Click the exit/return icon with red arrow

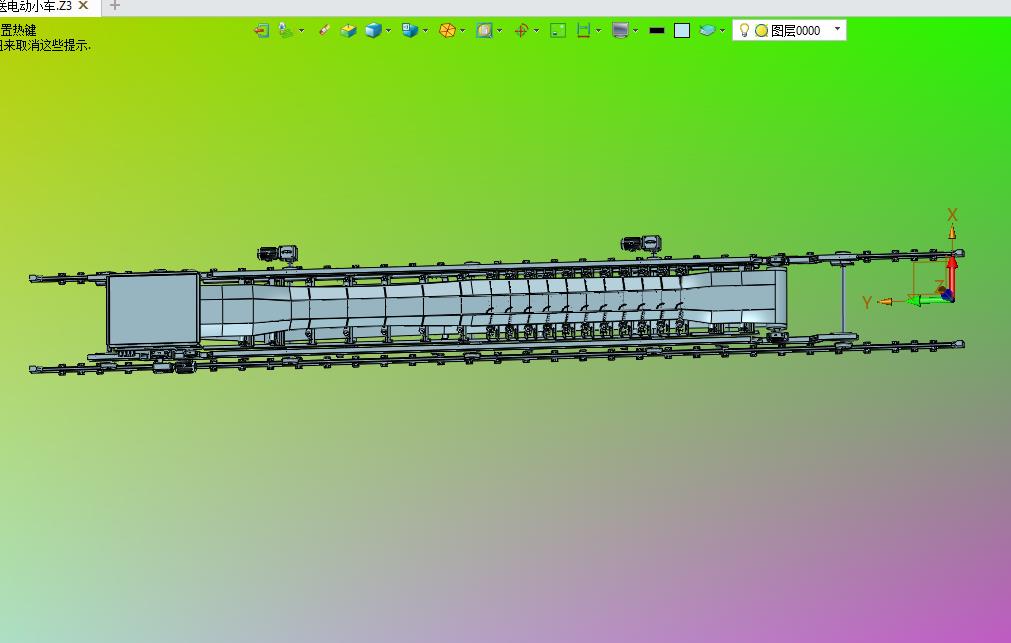coord(261,30)
